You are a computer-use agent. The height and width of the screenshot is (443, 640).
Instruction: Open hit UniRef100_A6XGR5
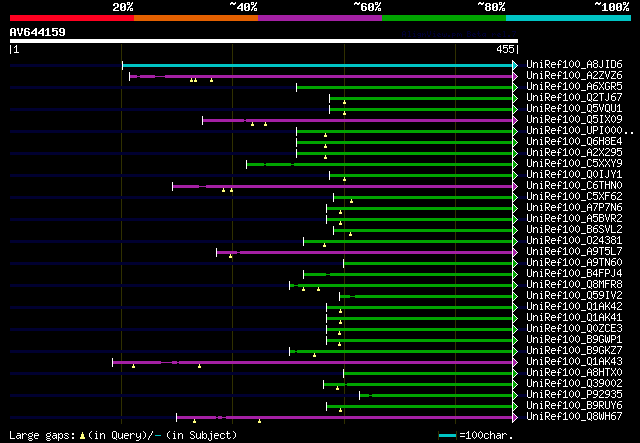574,87
